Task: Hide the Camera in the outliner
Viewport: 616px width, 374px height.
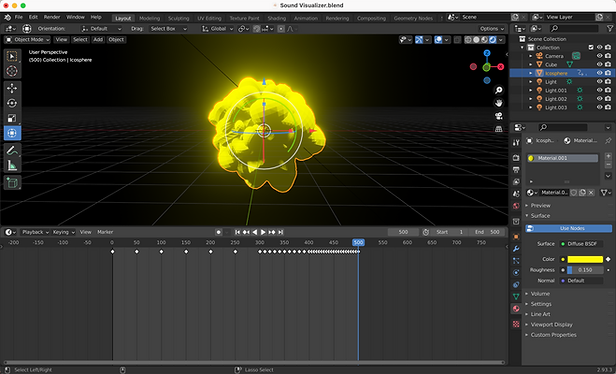Action: (600, 56)
